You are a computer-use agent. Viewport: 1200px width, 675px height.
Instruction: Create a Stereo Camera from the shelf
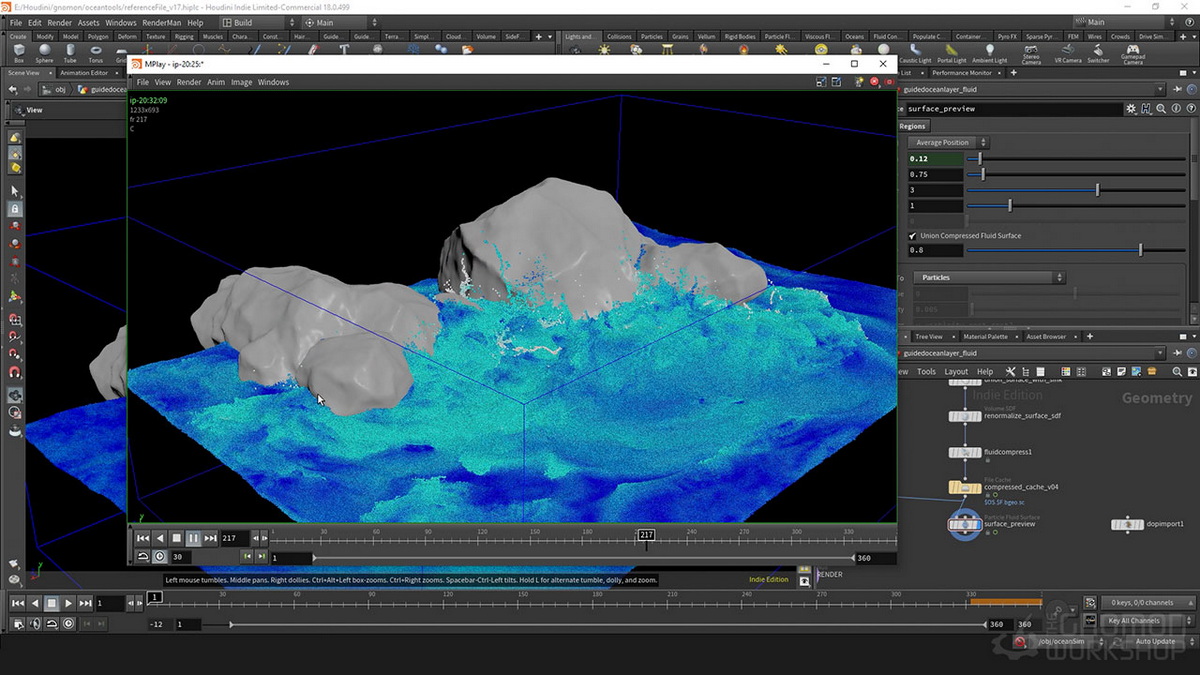pos(1031,53)
